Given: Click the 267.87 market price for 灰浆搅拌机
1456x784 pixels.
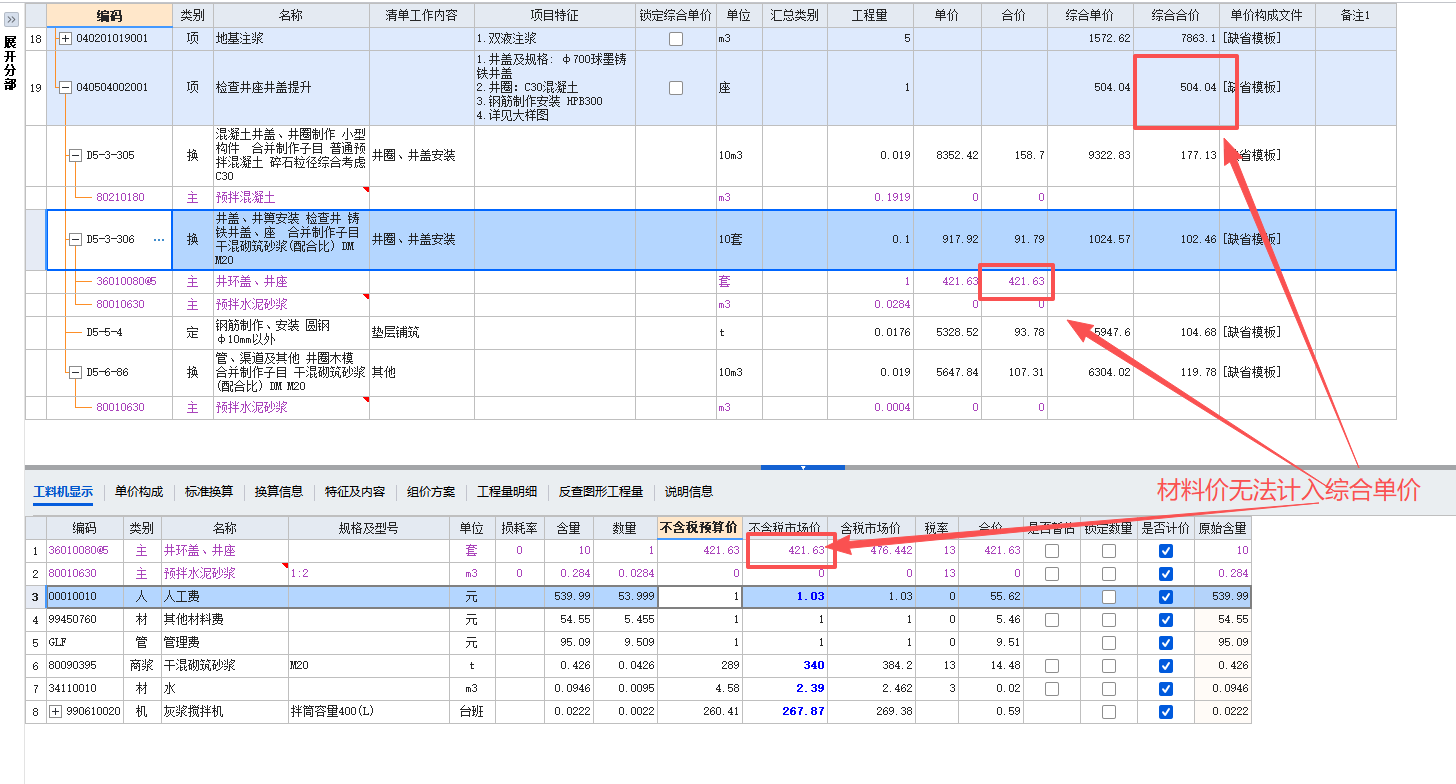Looking at the screenshot, I should 784,712.
